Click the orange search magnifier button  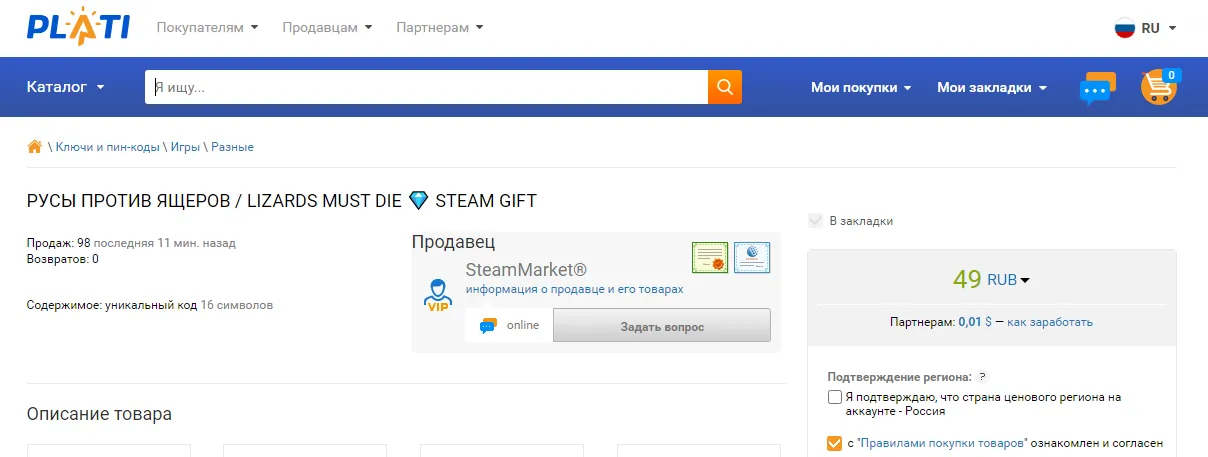(x=725, y=87)
